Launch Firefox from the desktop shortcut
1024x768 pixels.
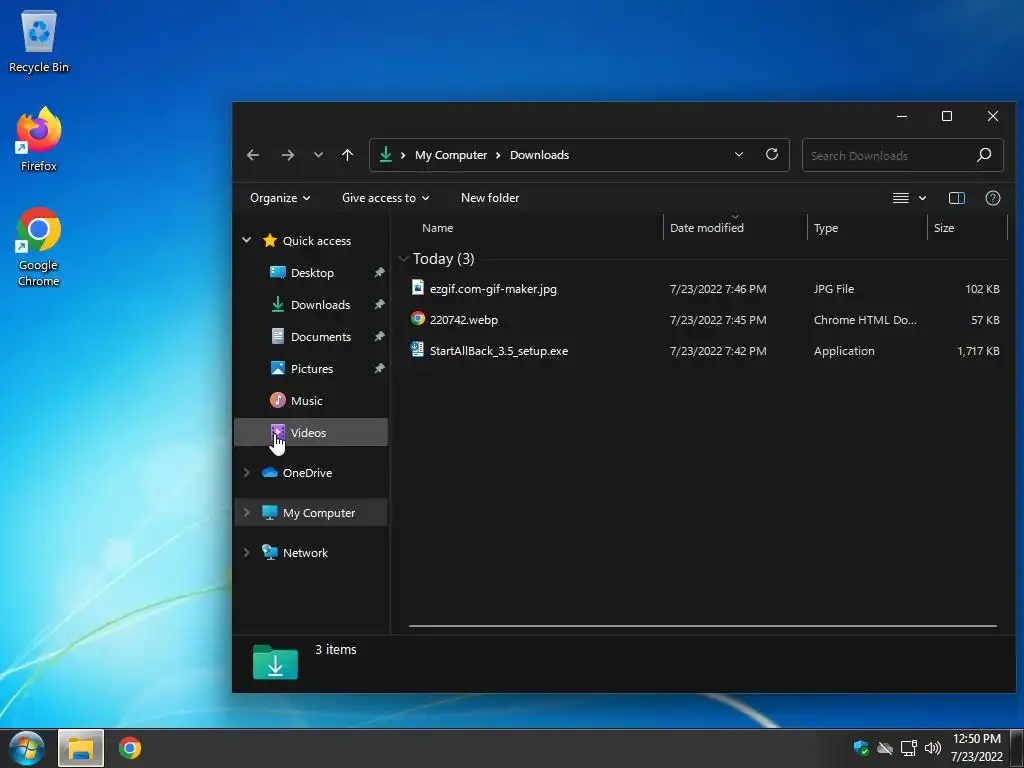39,139
